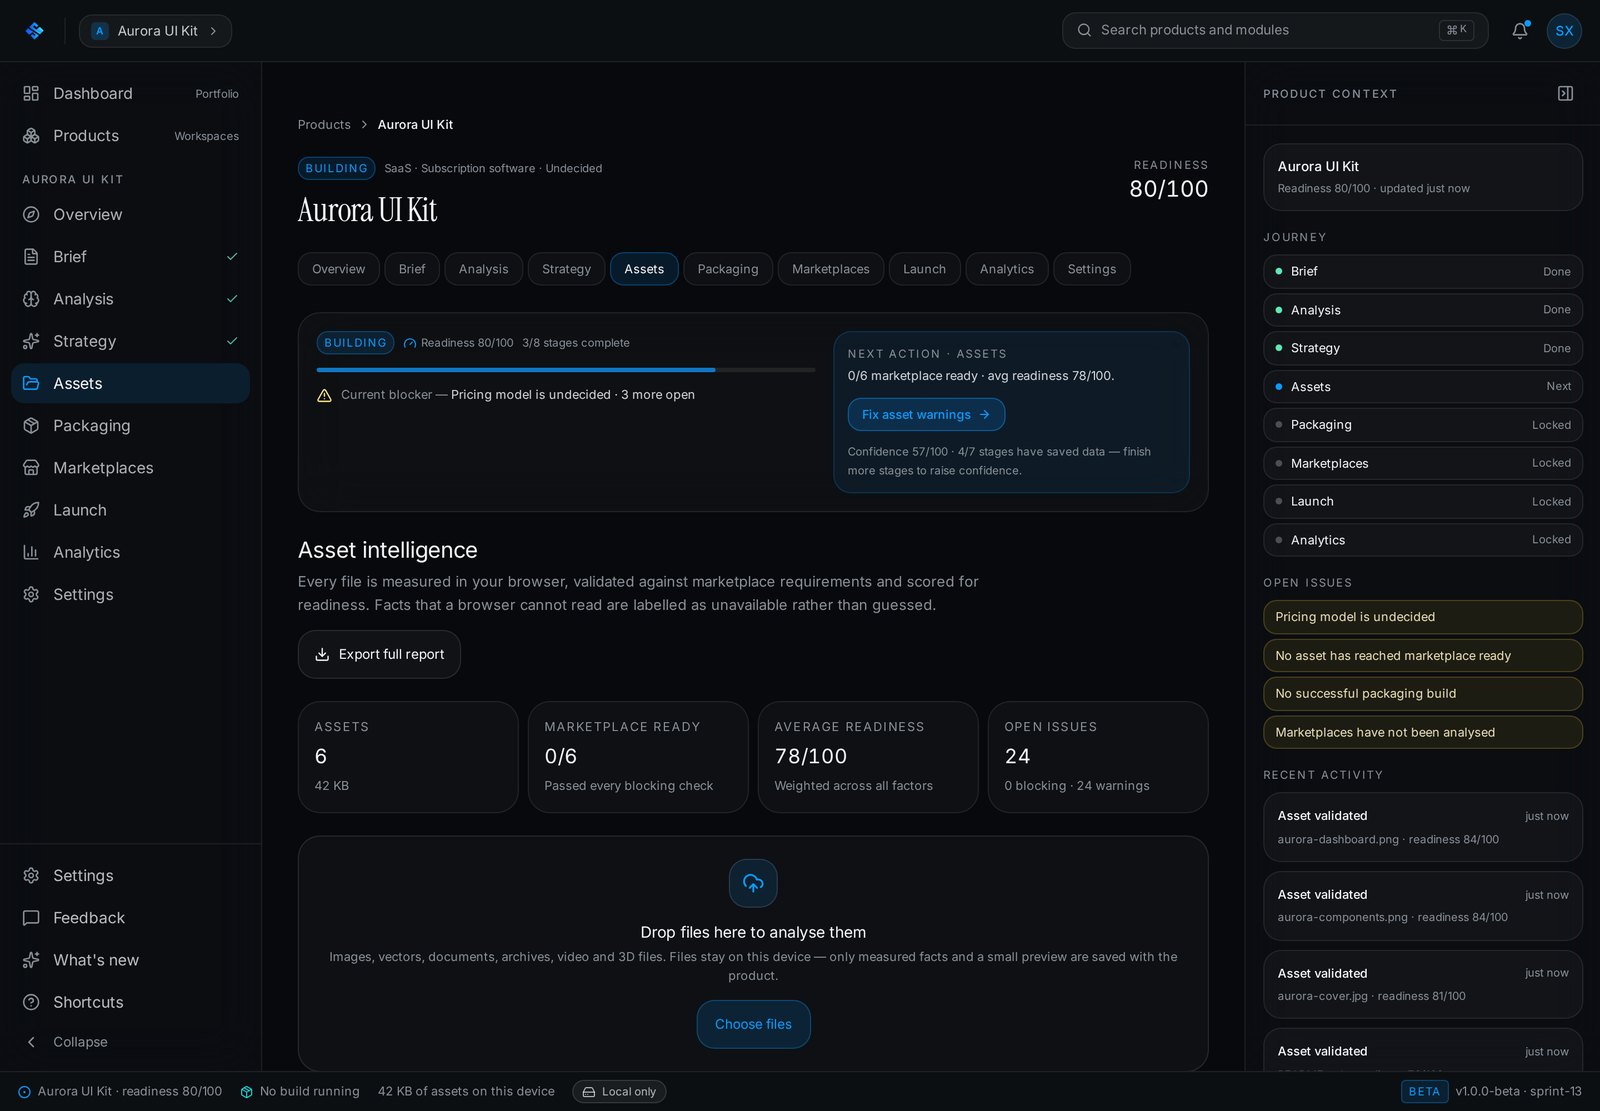Click the stage readiness progress bar
1600x1111 pixels.
pyautogui.click(x=566, y=370)
